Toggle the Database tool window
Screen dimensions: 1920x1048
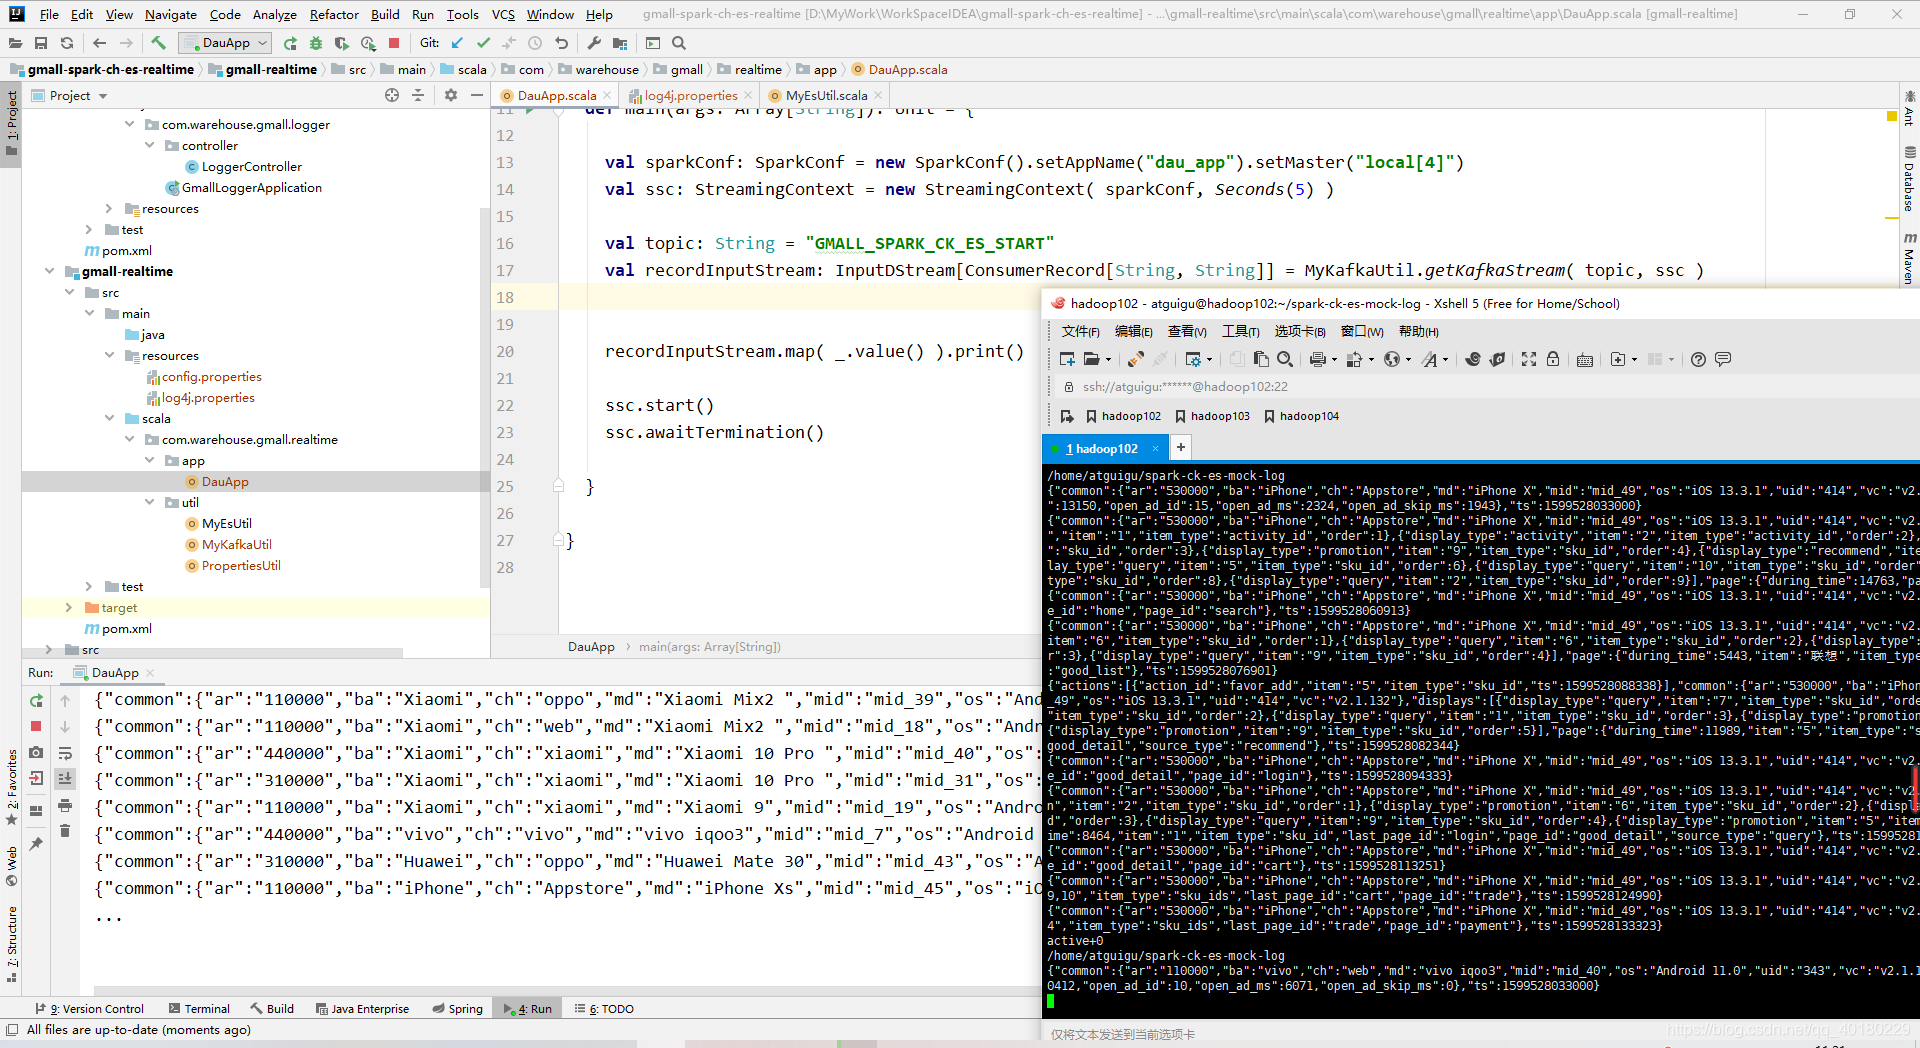(x=1909, y=179)
